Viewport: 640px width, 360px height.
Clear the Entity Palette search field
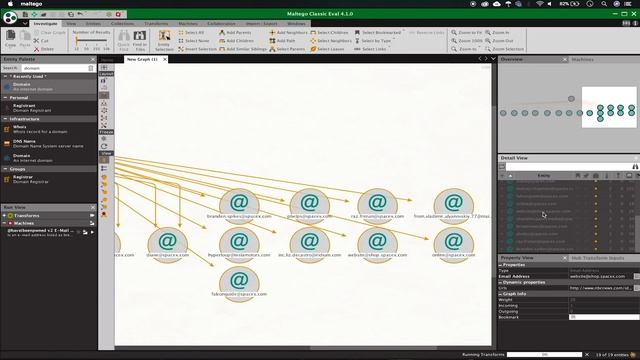(91, 68)
